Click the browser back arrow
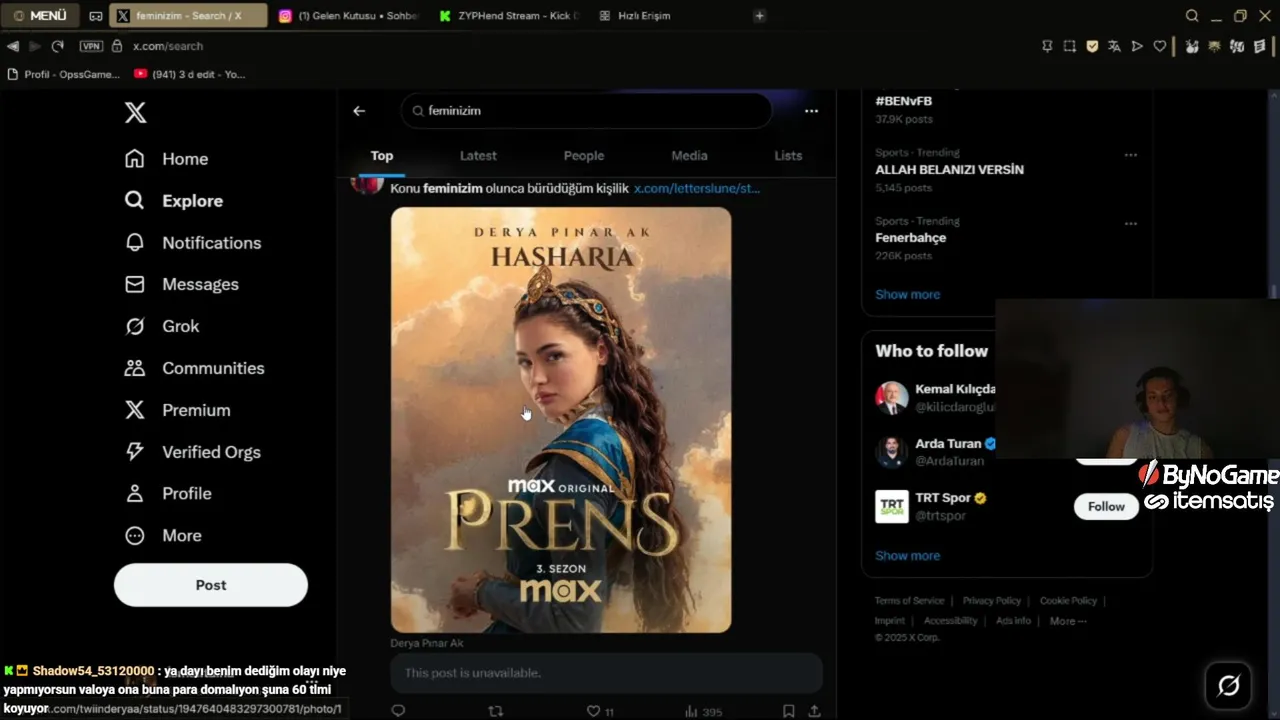This screenshot has width=1280, height=720. 13,46
